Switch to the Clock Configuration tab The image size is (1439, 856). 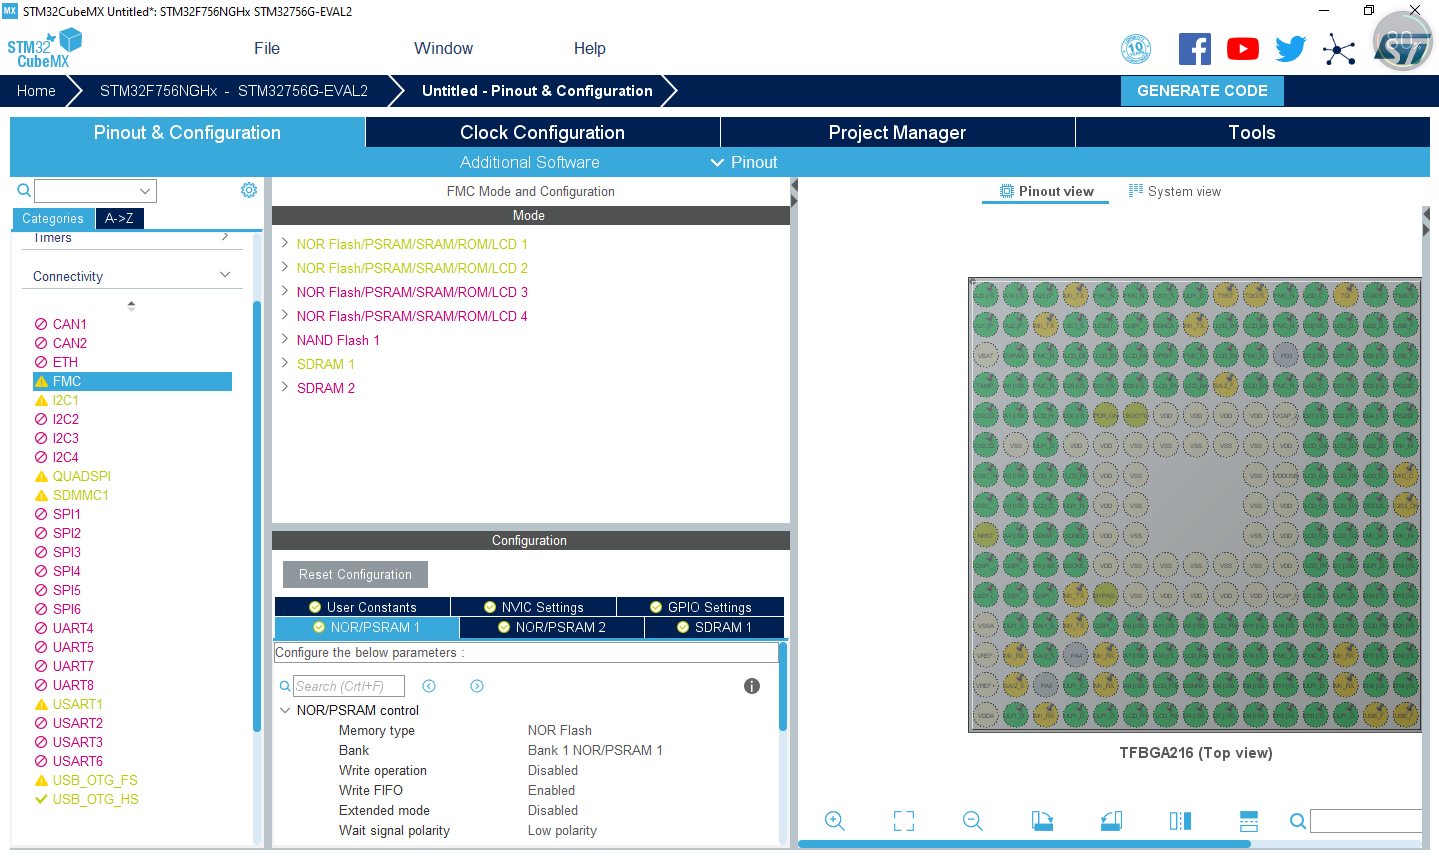coord(542,133)
